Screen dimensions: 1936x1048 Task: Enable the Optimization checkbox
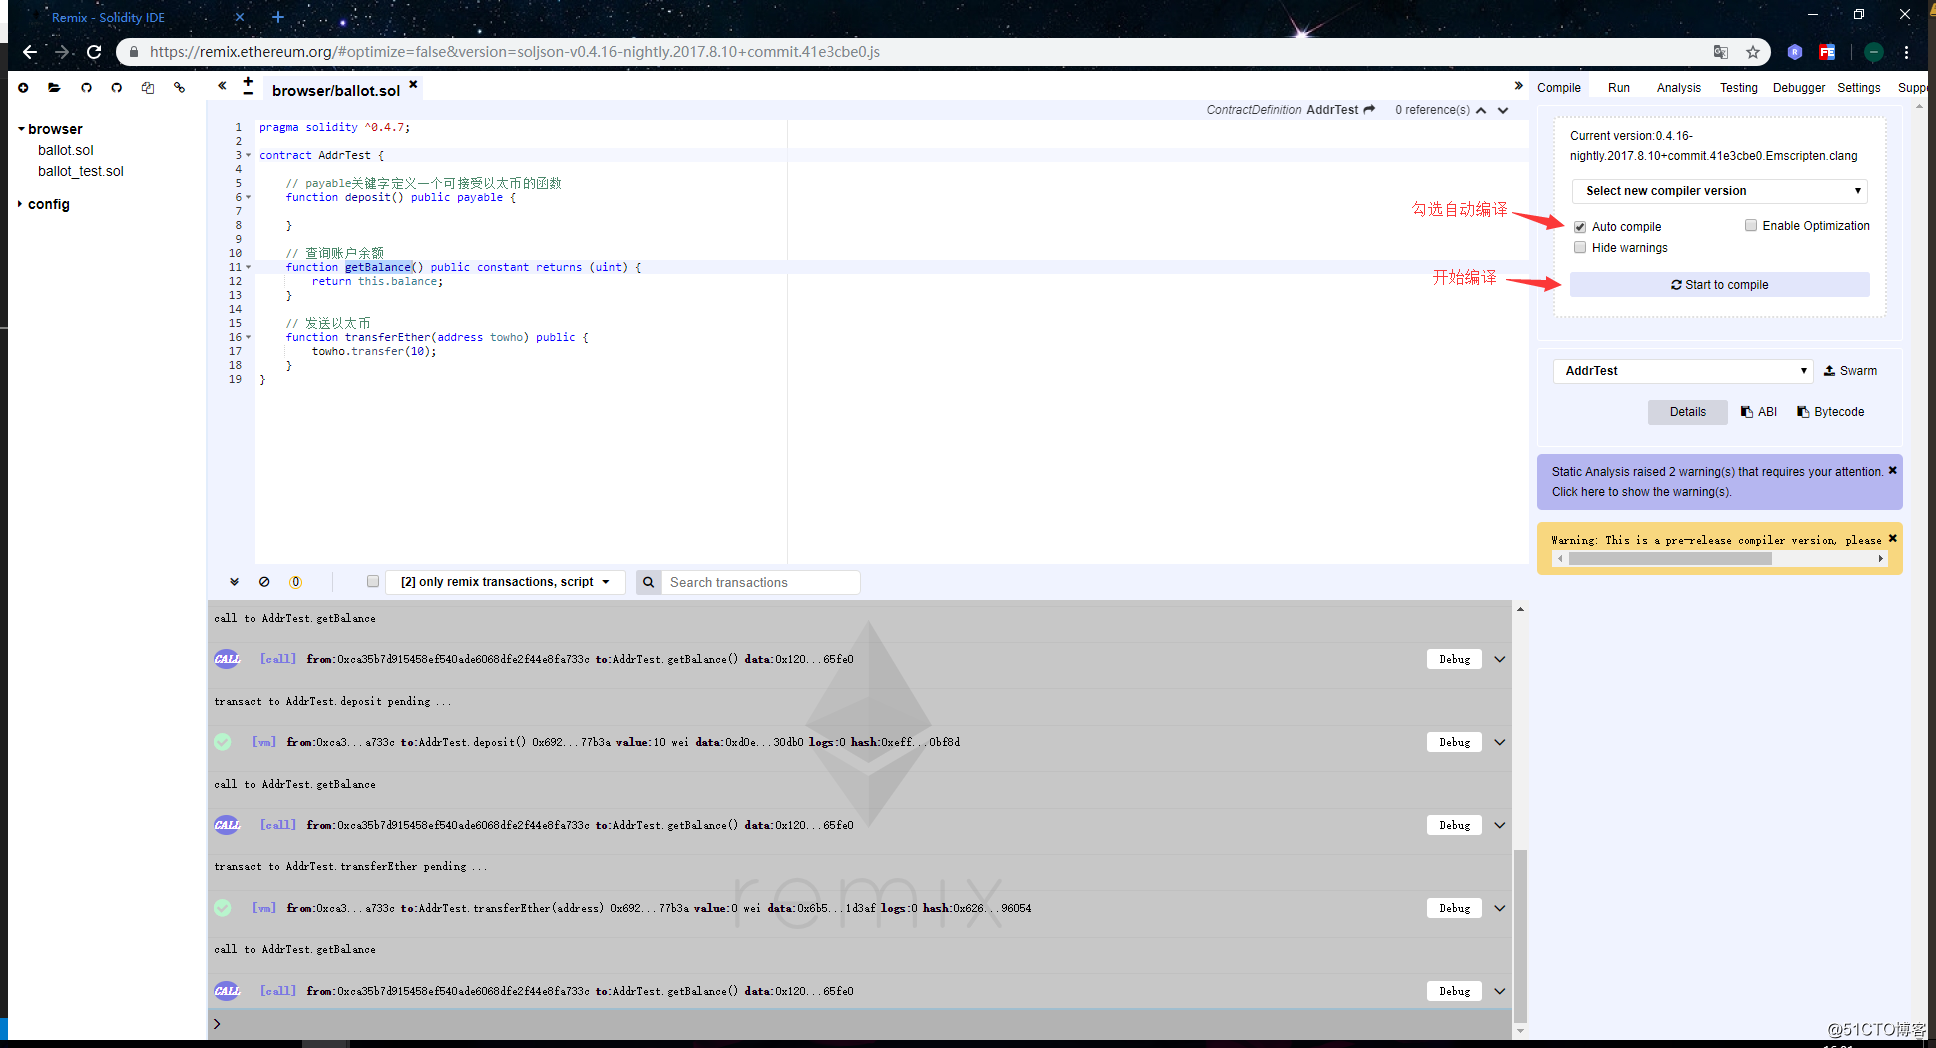pyautogui.click(x=1751, y=226)
